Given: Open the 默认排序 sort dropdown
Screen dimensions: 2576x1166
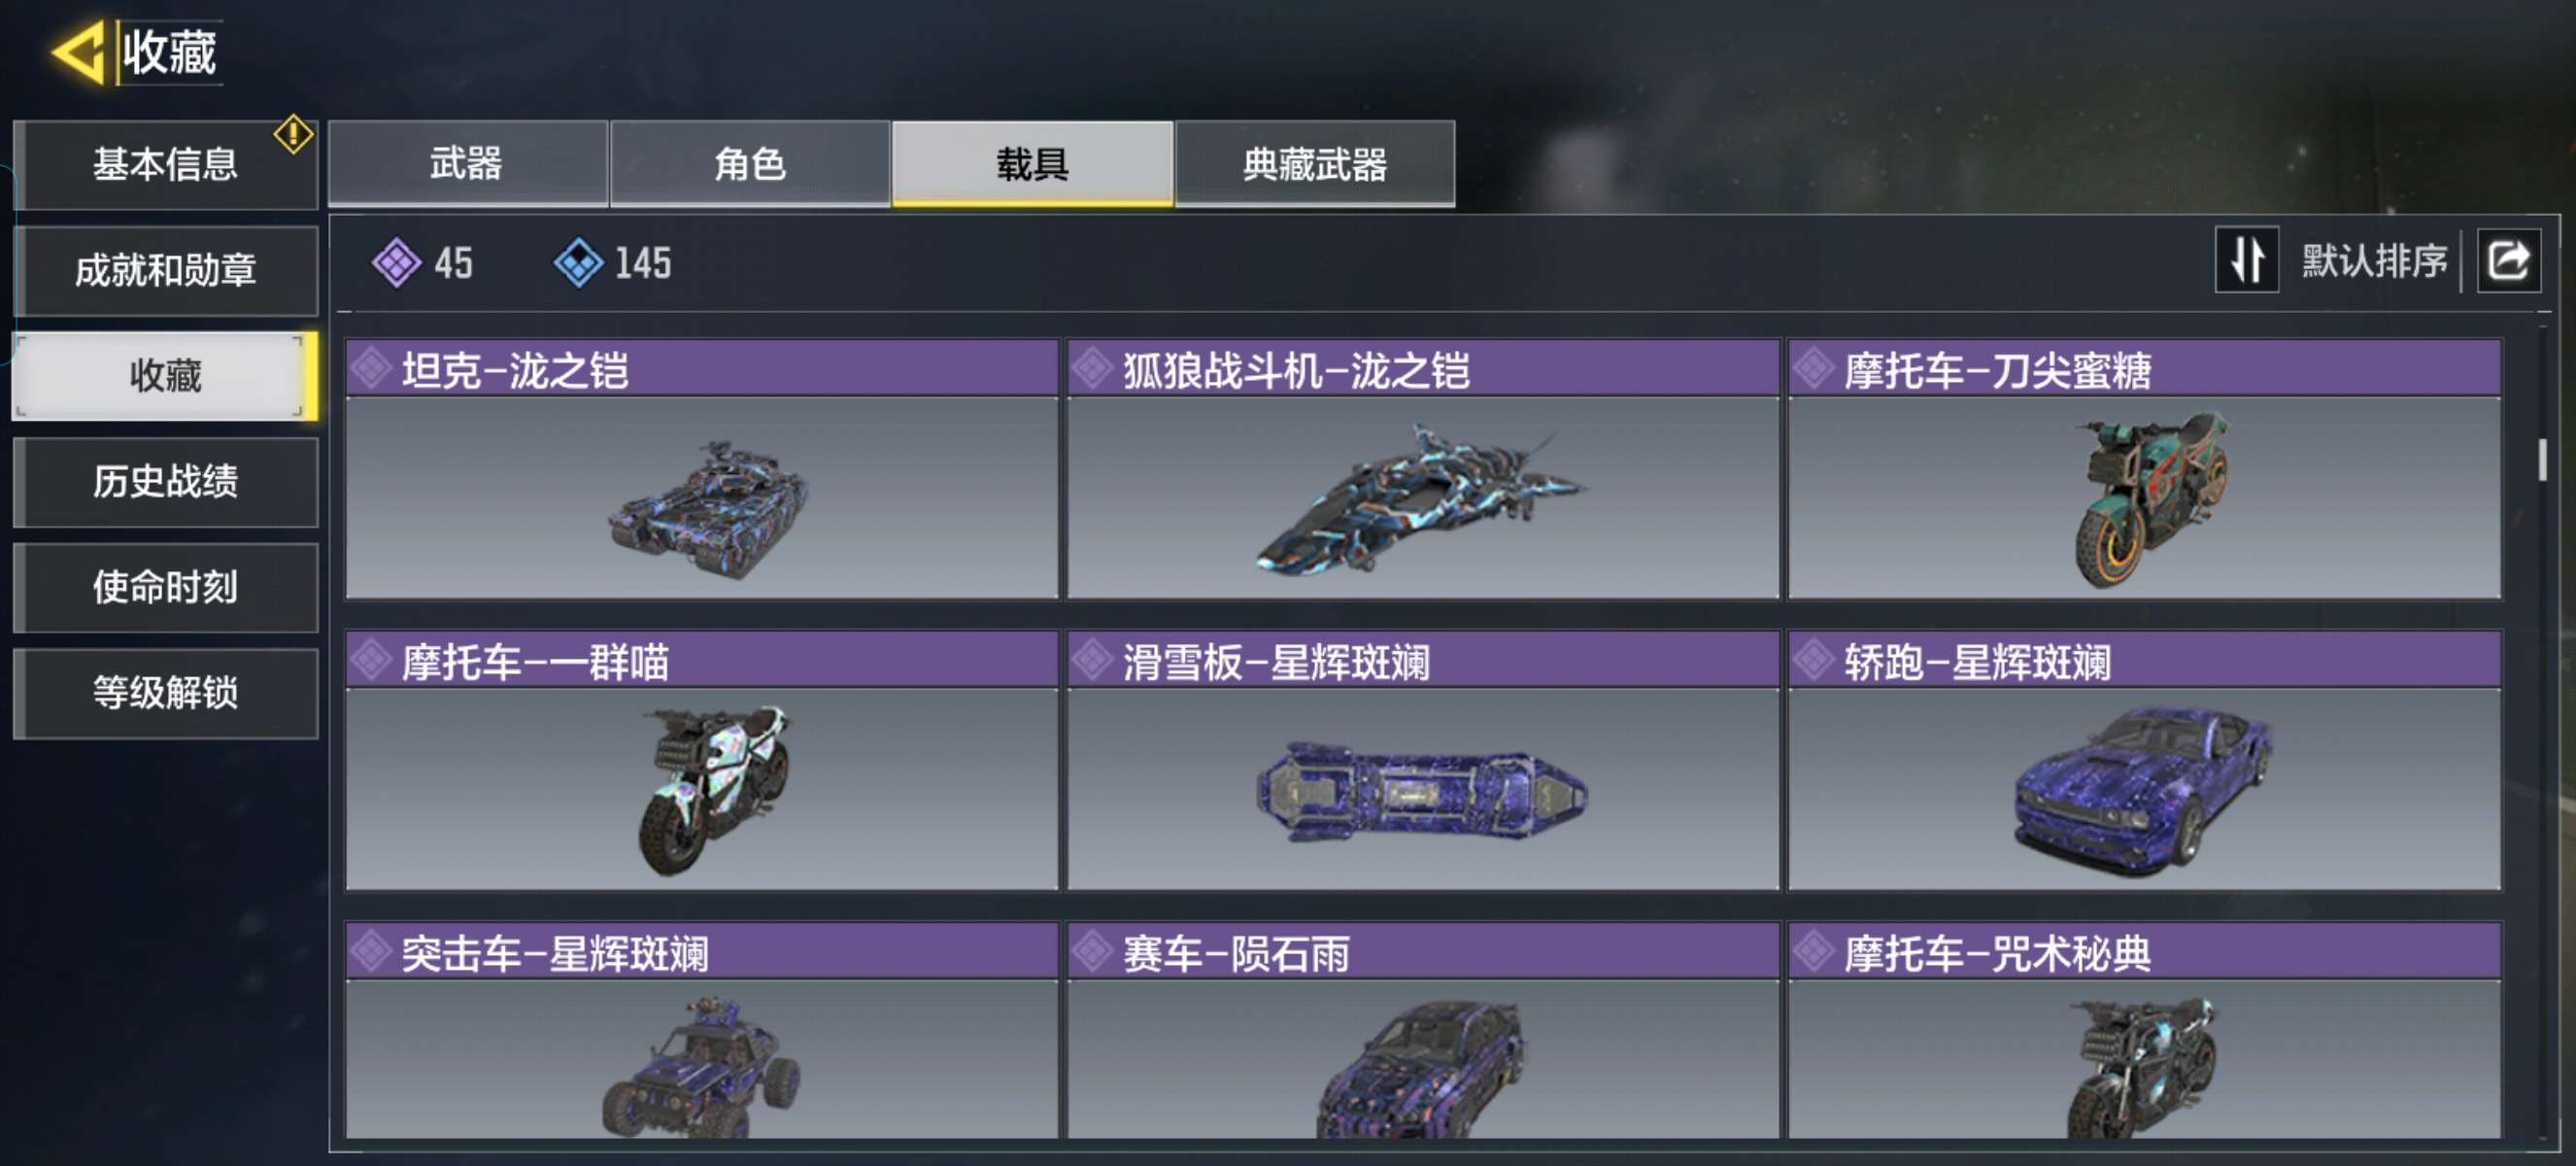Looking at the screenshot, I should pyautogui.click(x=2373, y=261).
